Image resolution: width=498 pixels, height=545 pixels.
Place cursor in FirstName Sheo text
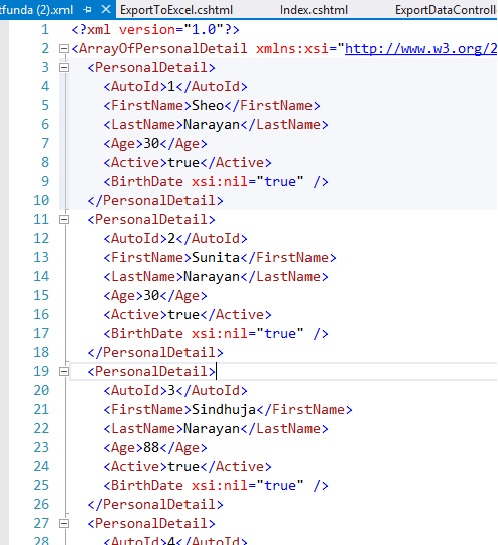[208, 105]
